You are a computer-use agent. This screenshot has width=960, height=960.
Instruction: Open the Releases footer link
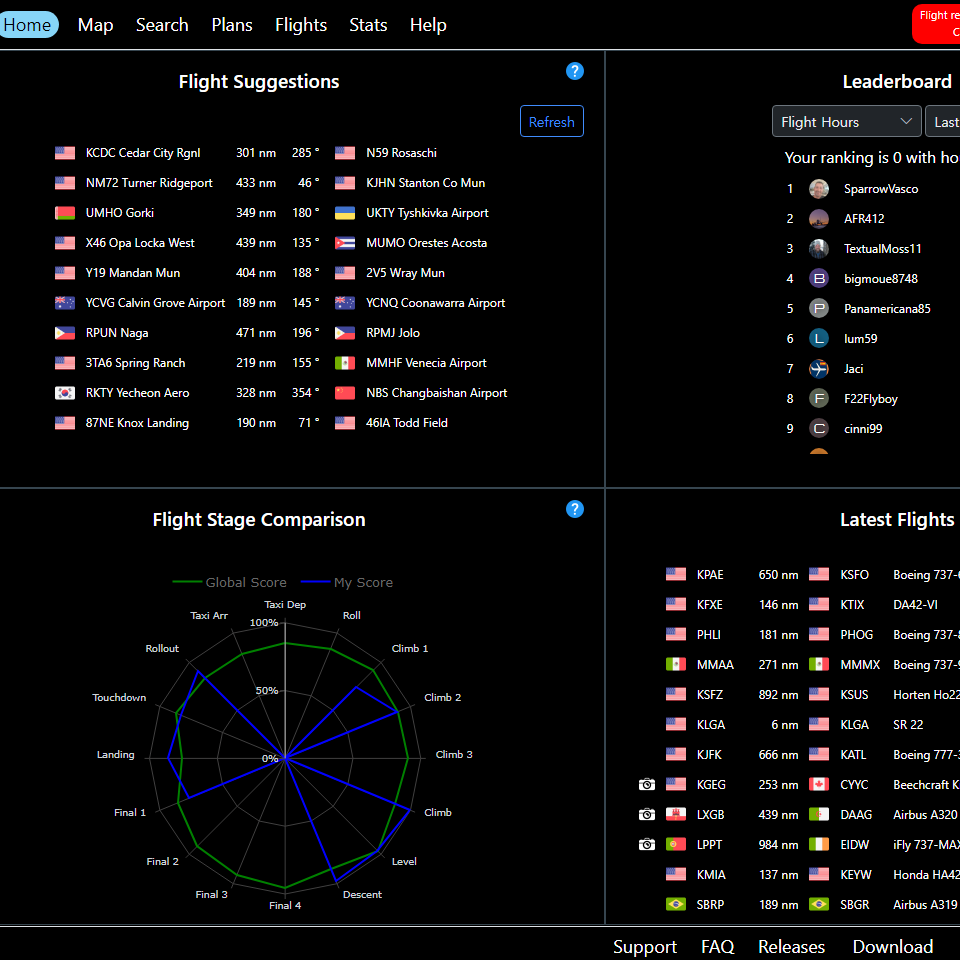click(791, 946)
